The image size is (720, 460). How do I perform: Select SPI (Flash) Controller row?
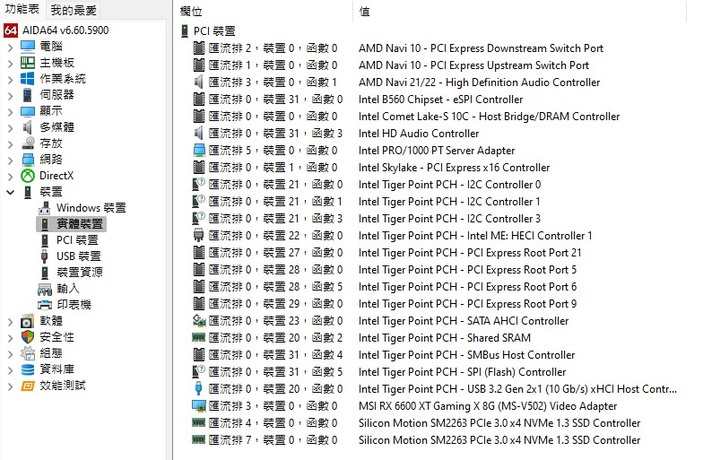[x=379, y=372]
